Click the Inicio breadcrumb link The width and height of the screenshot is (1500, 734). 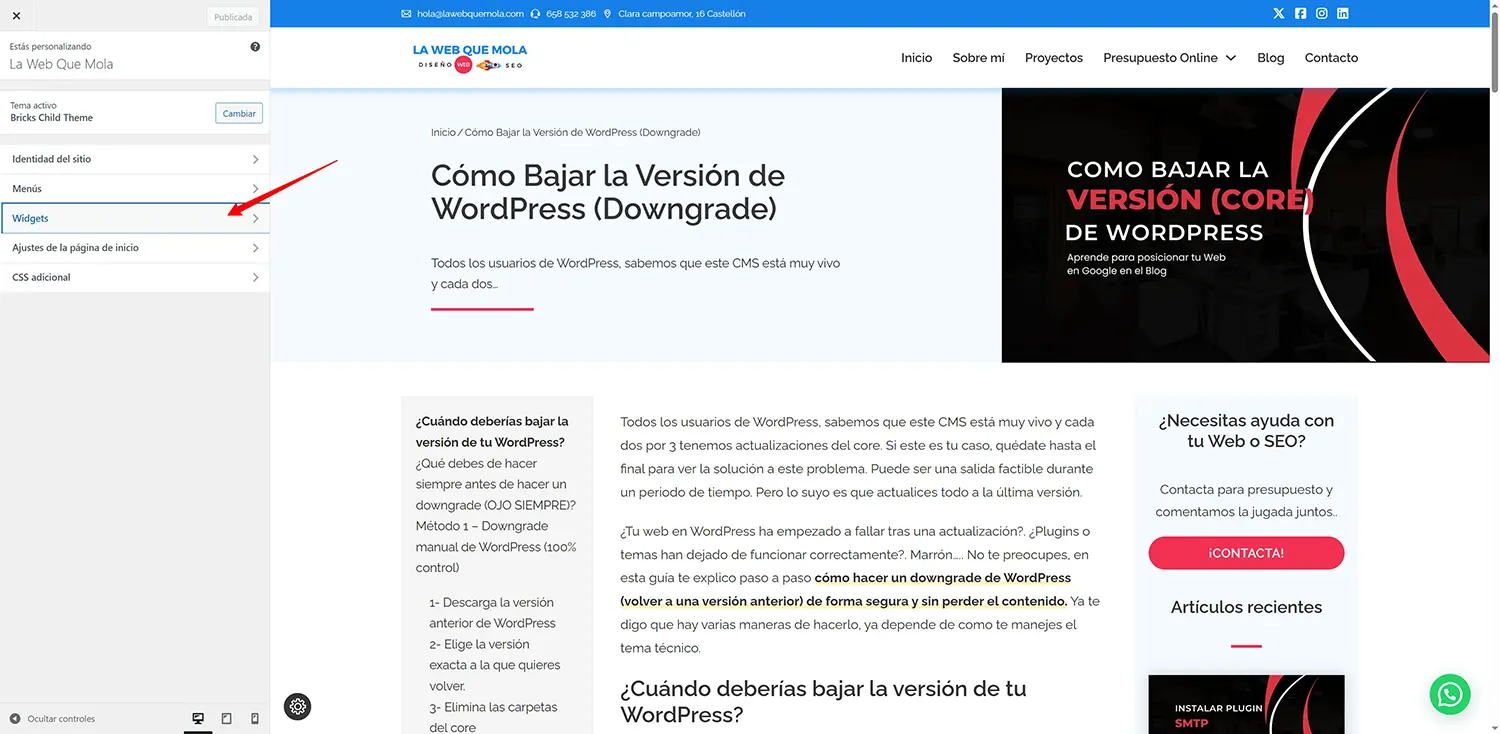(443, 132)
